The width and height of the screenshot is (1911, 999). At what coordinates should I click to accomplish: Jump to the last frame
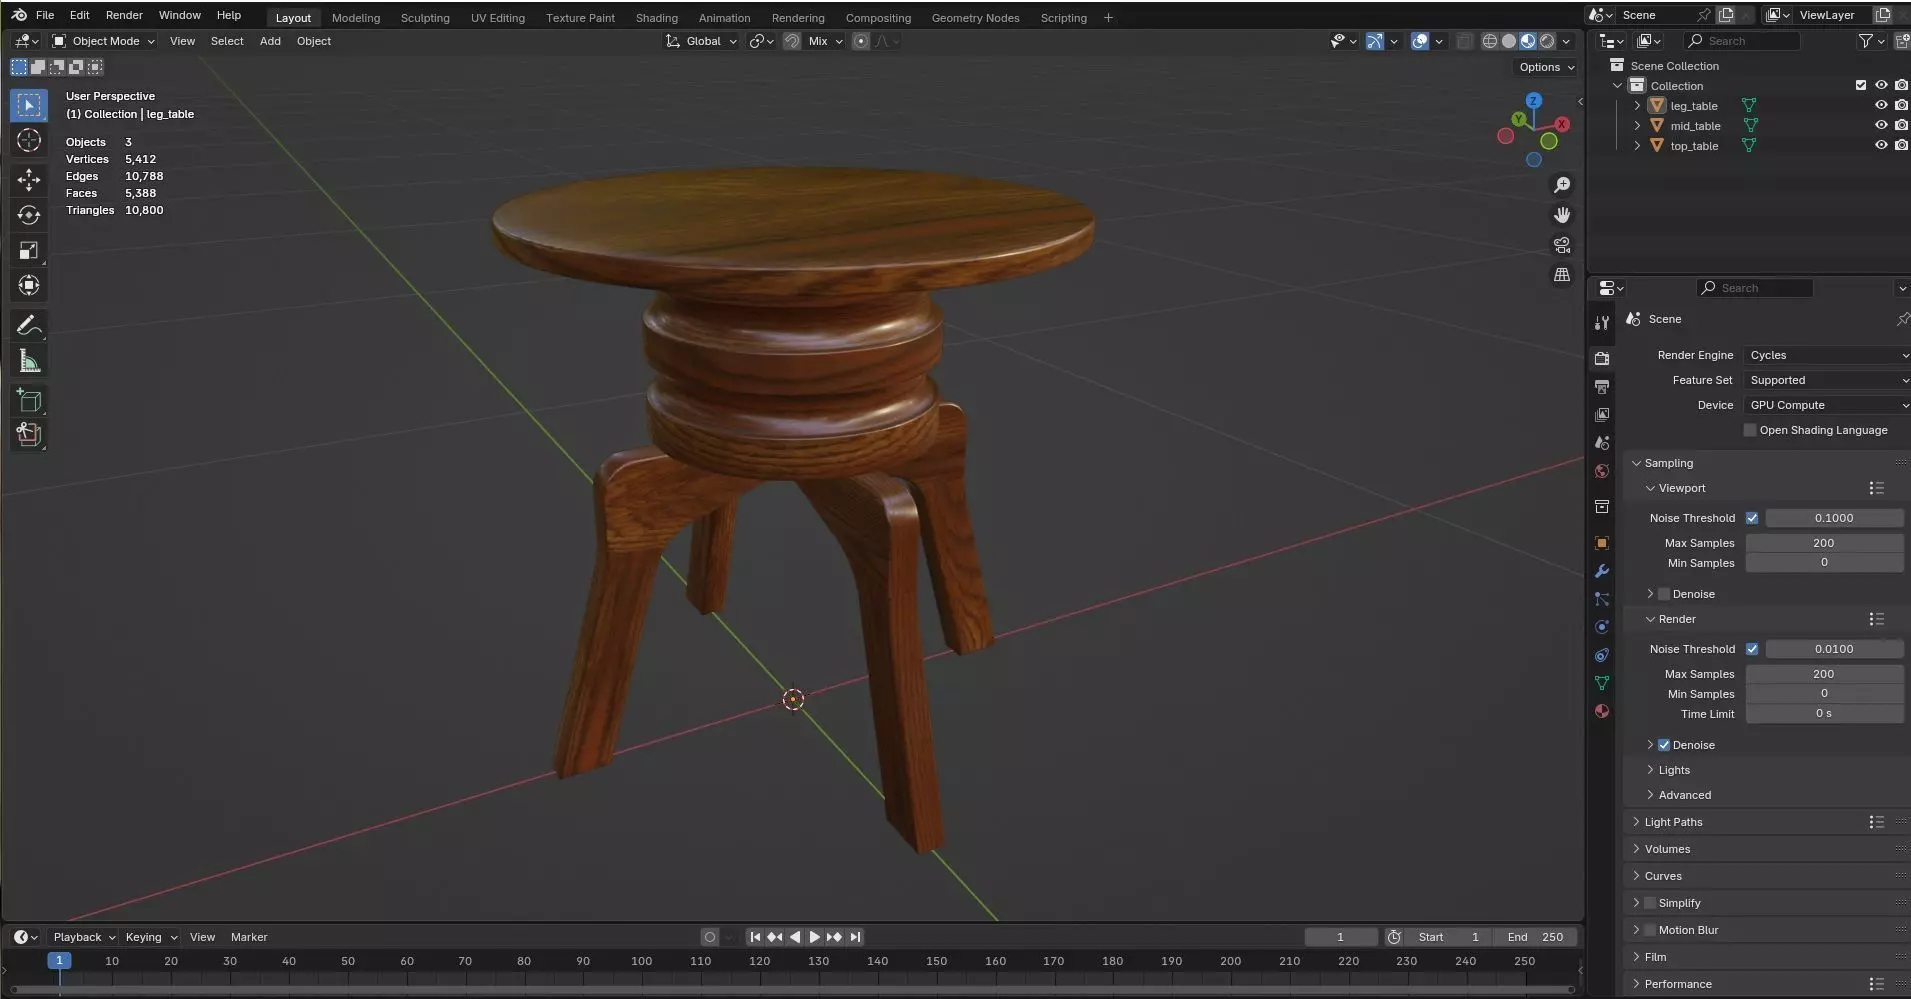coord(855,937)
